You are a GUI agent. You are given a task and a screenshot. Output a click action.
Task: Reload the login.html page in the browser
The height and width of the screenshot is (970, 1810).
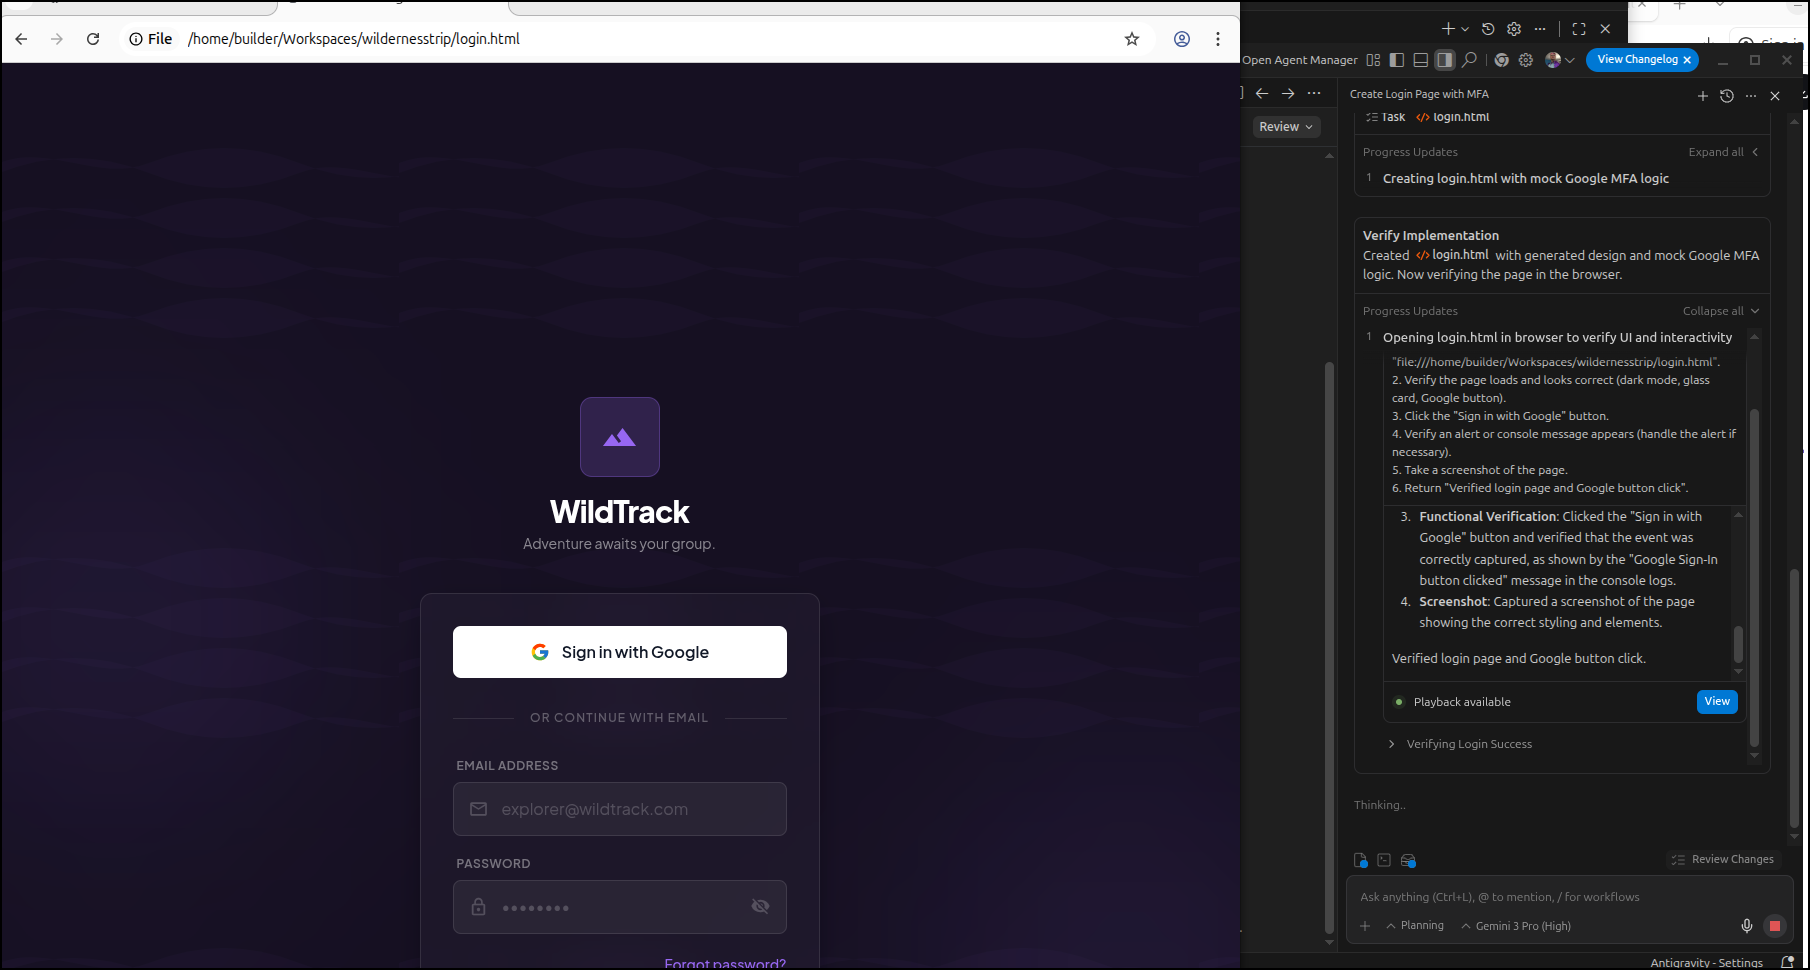click(93, 39)
